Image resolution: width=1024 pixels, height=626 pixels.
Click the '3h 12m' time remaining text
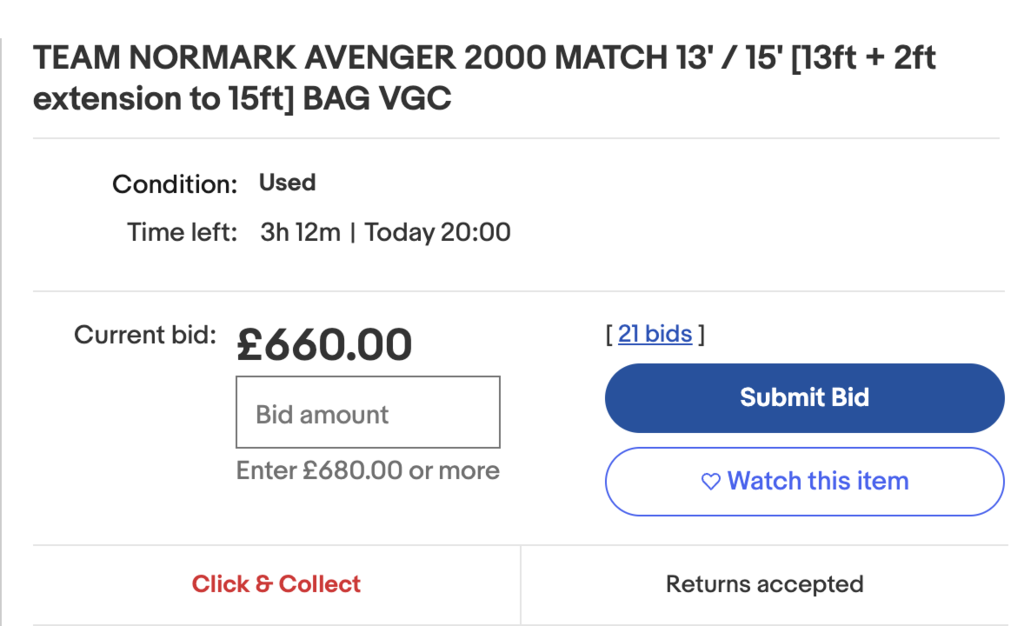point(300,233)
